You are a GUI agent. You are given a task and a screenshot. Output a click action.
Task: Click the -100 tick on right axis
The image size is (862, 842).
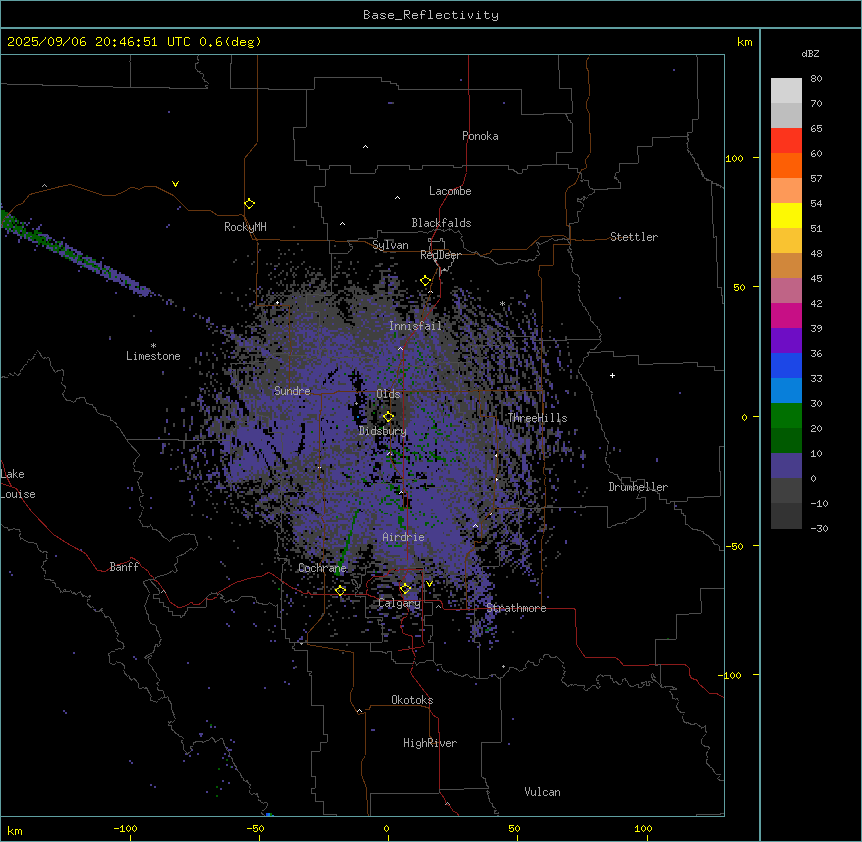[731, 675]
